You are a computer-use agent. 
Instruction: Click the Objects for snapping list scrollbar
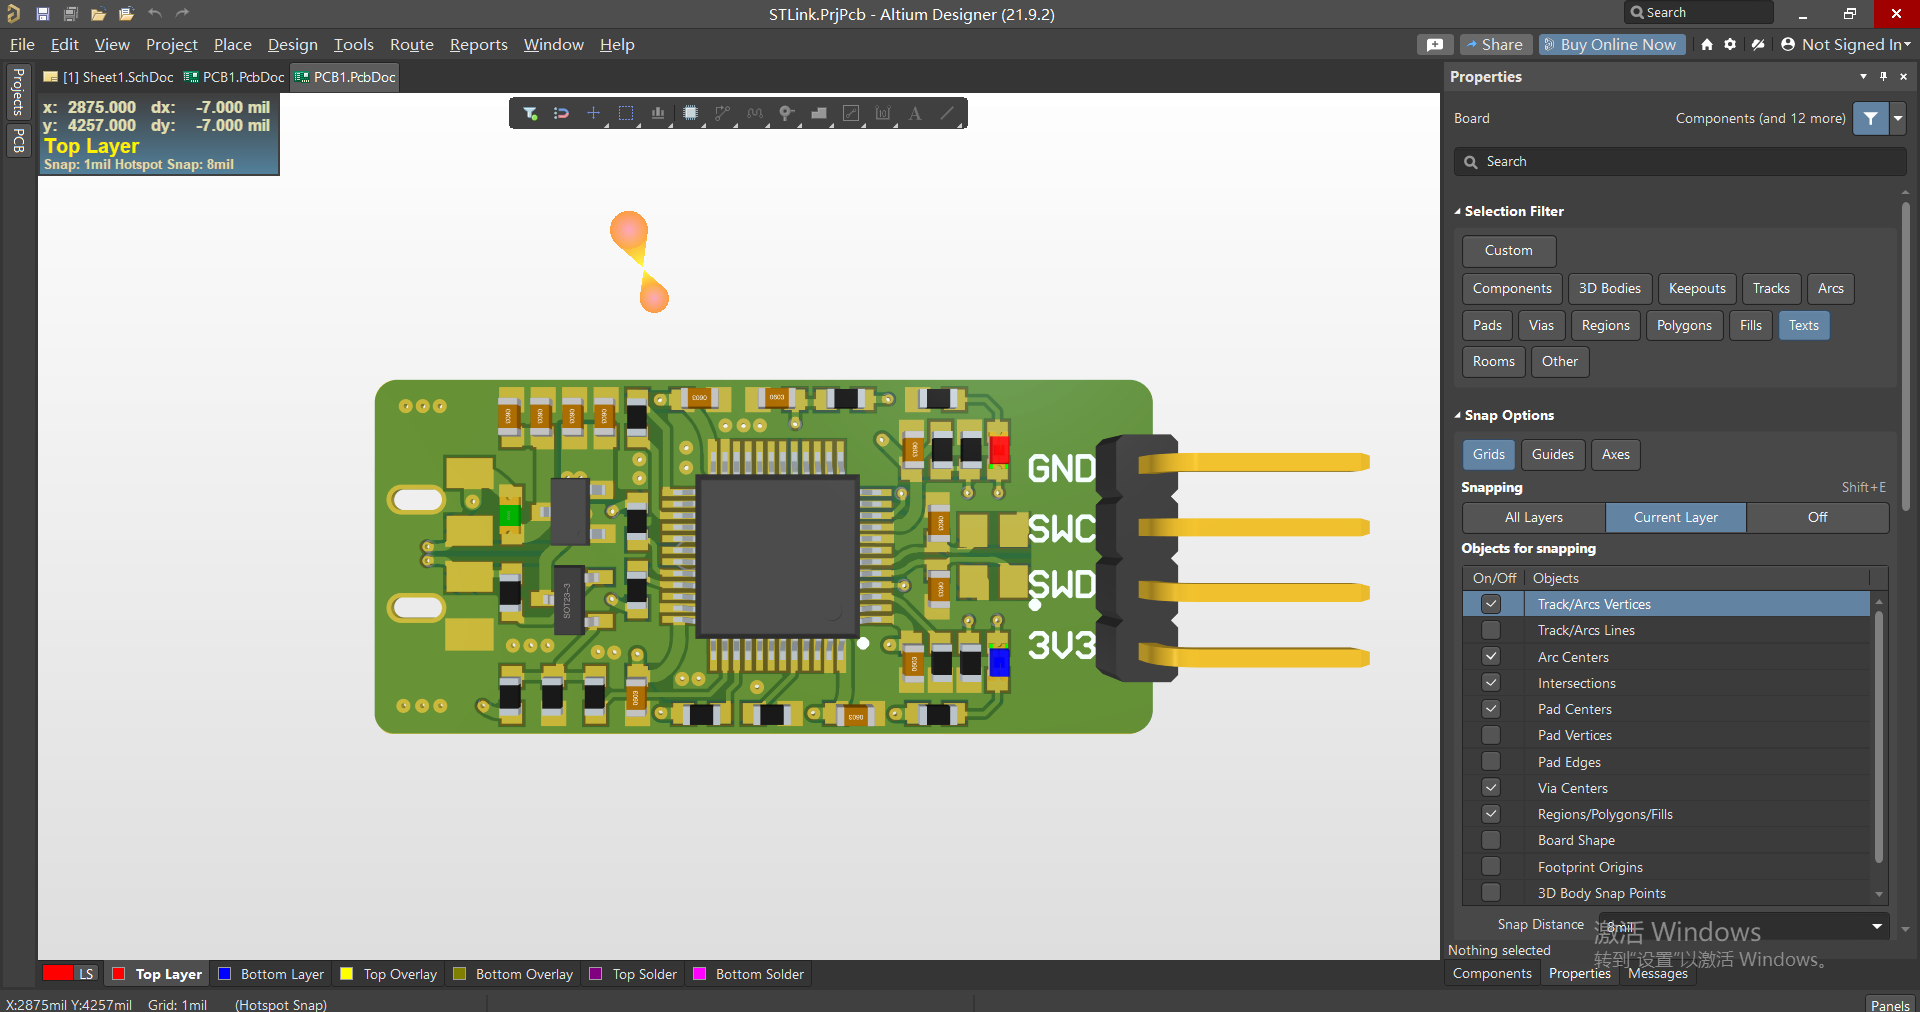click(x=1879, y=735)
